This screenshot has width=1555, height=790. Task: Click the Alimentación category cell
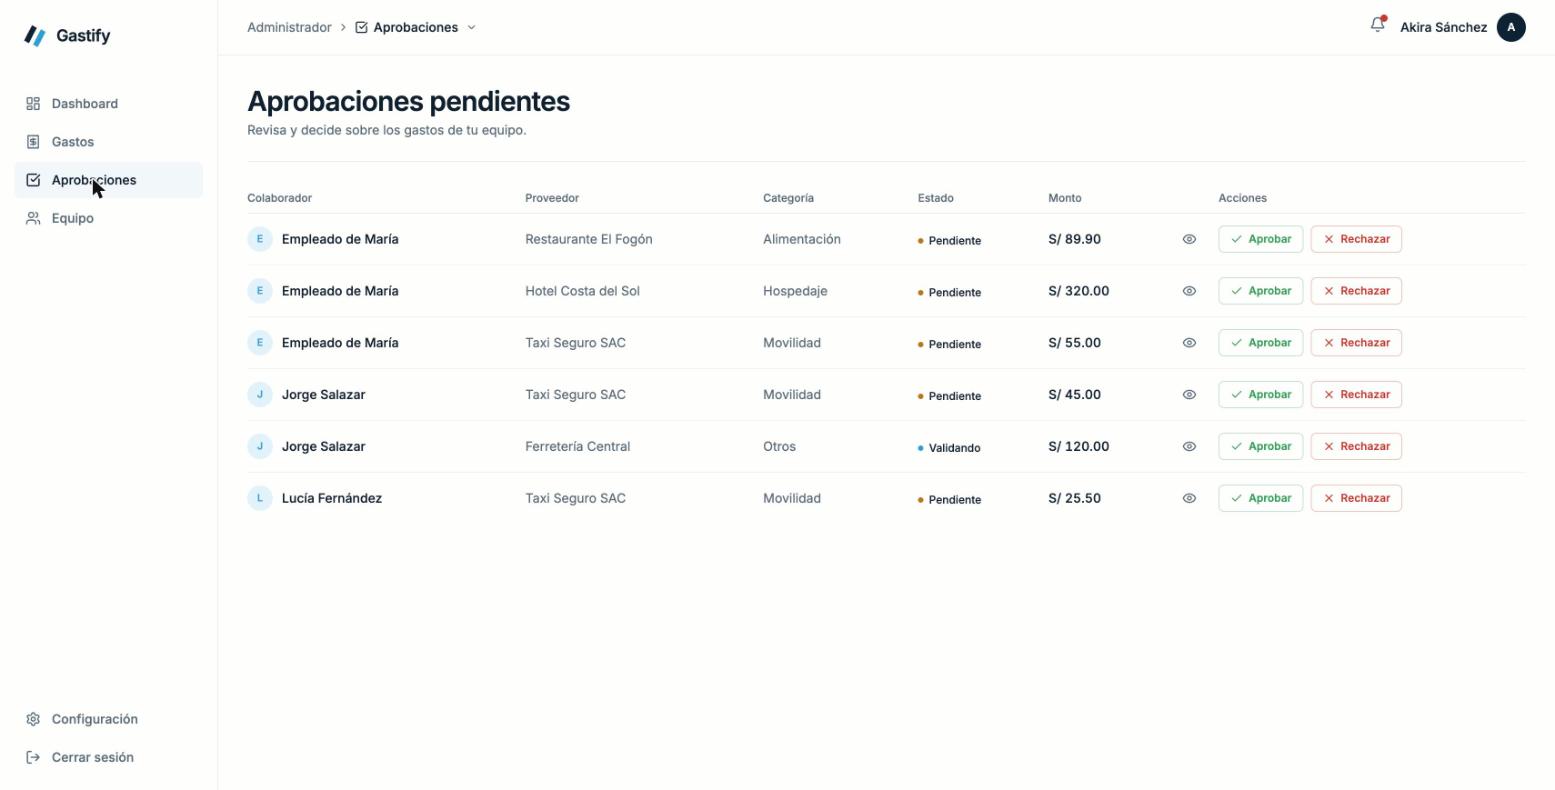802,239
